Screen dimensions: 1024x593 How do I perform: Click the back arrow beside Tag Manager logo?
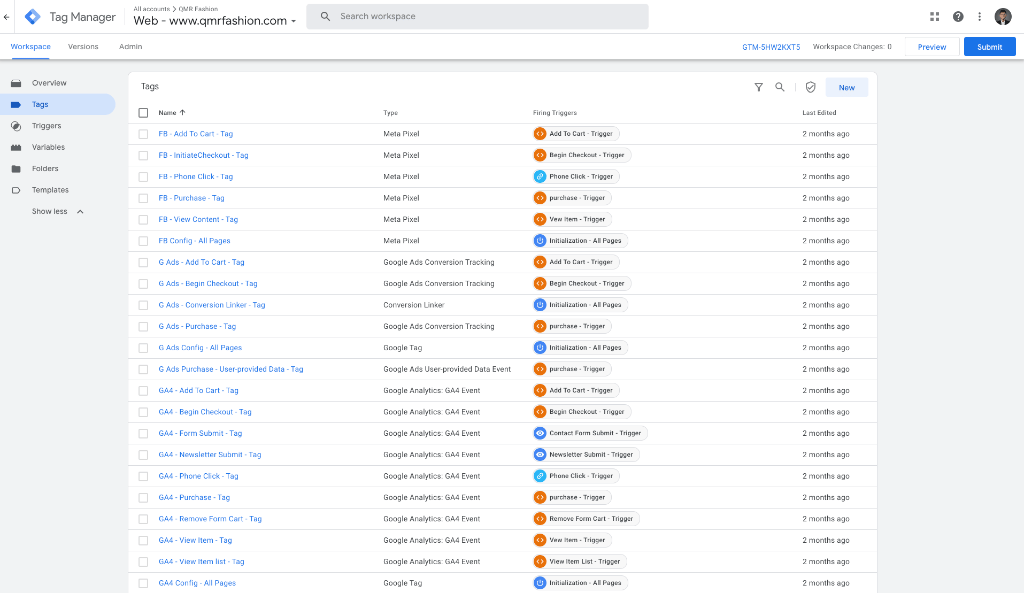(x=7, y=17)
